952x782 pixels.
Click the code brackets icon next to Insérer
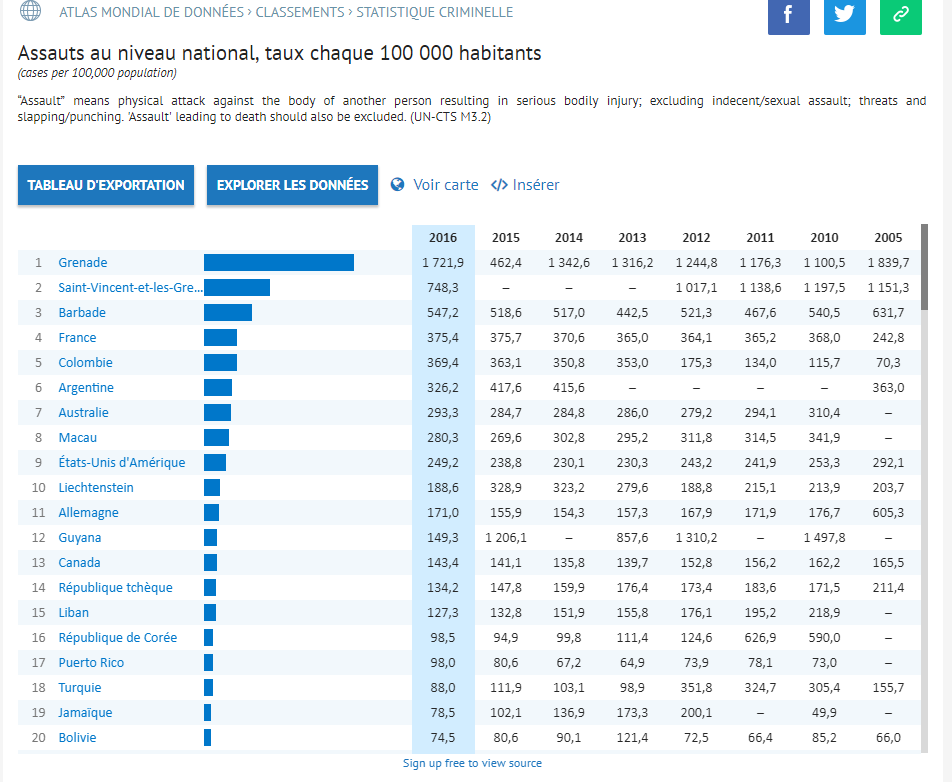[x=499, y=185]
